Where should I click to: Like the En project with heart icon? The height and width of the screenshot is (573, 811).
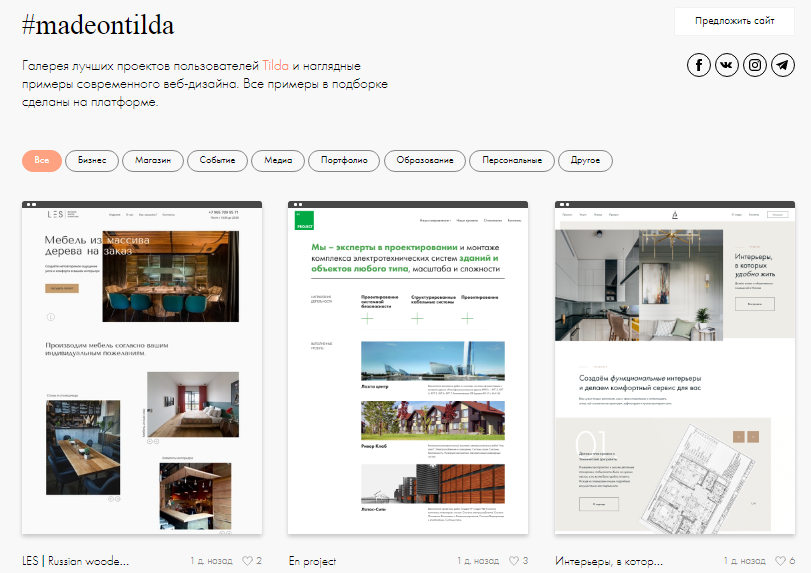514,561
